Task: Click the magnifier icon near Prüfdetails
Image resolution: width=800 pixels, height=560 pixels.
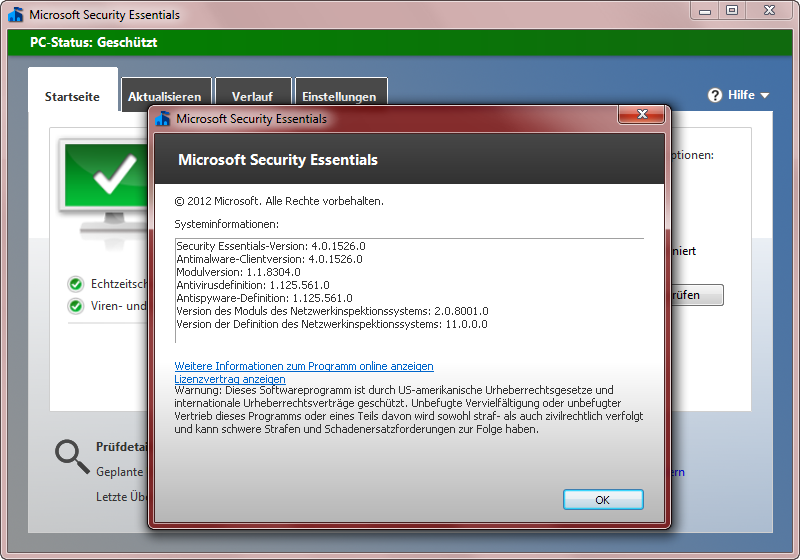Action: click(72, 457)
